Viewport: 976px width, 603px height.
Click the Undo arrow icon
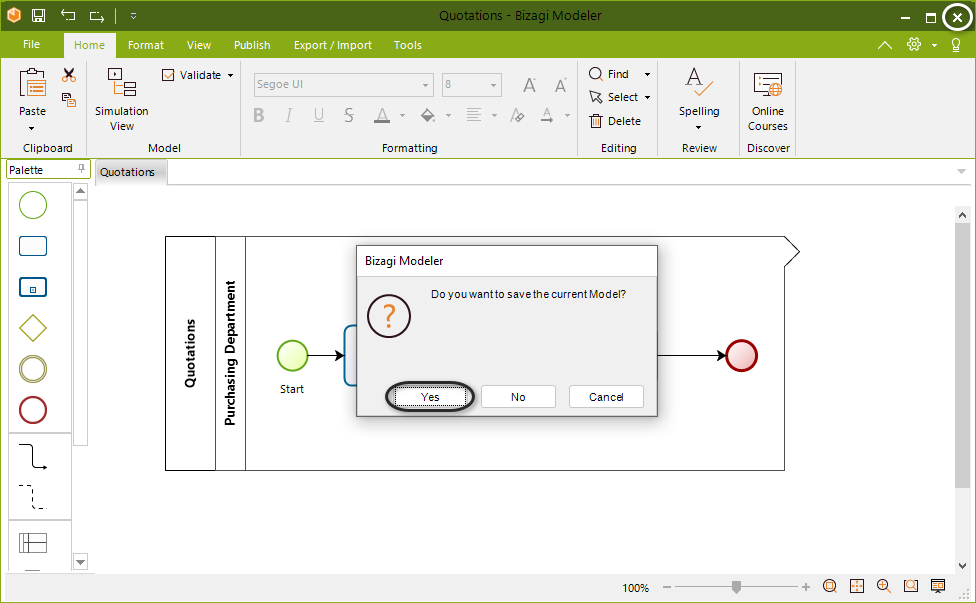tap(68, 15)
